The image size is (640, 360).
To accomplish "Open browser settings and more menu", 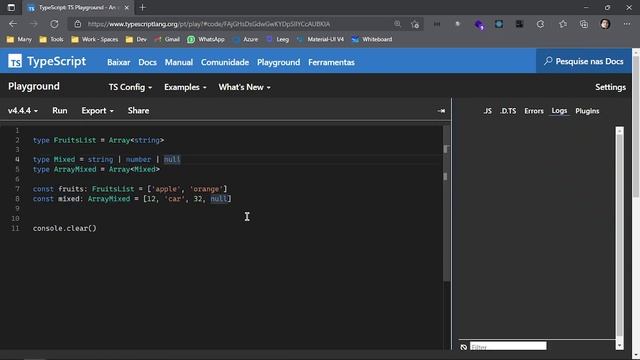I will (x=627, y=24).
